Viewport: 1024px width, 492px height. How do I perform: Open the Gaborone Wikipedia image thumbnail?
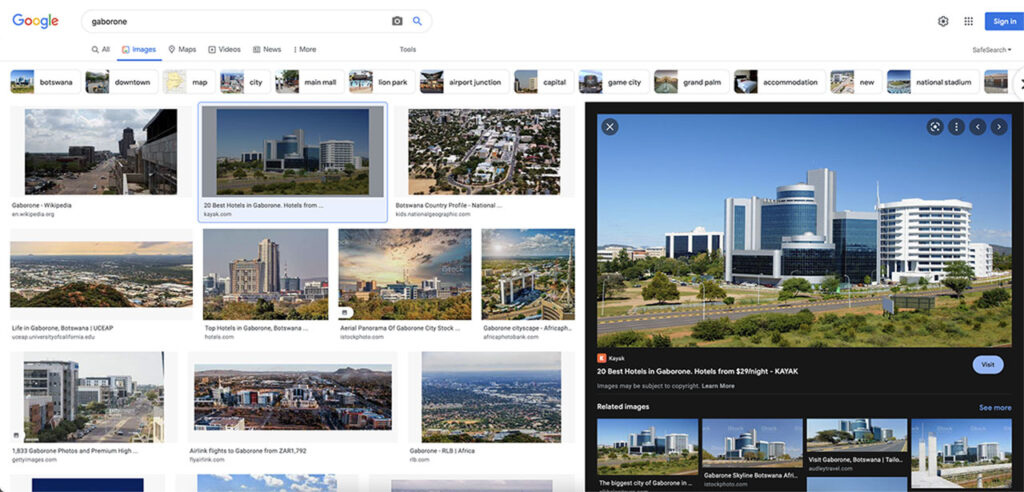click(101, 152)
